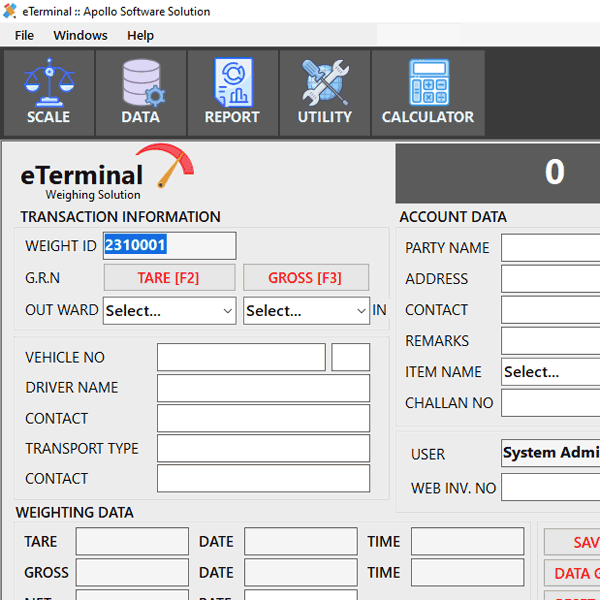Image resolution: width=600 pixels, height=600 pixels.
Task: Click the TIME field in GROSS row
Action: click(x=468, y=572)
